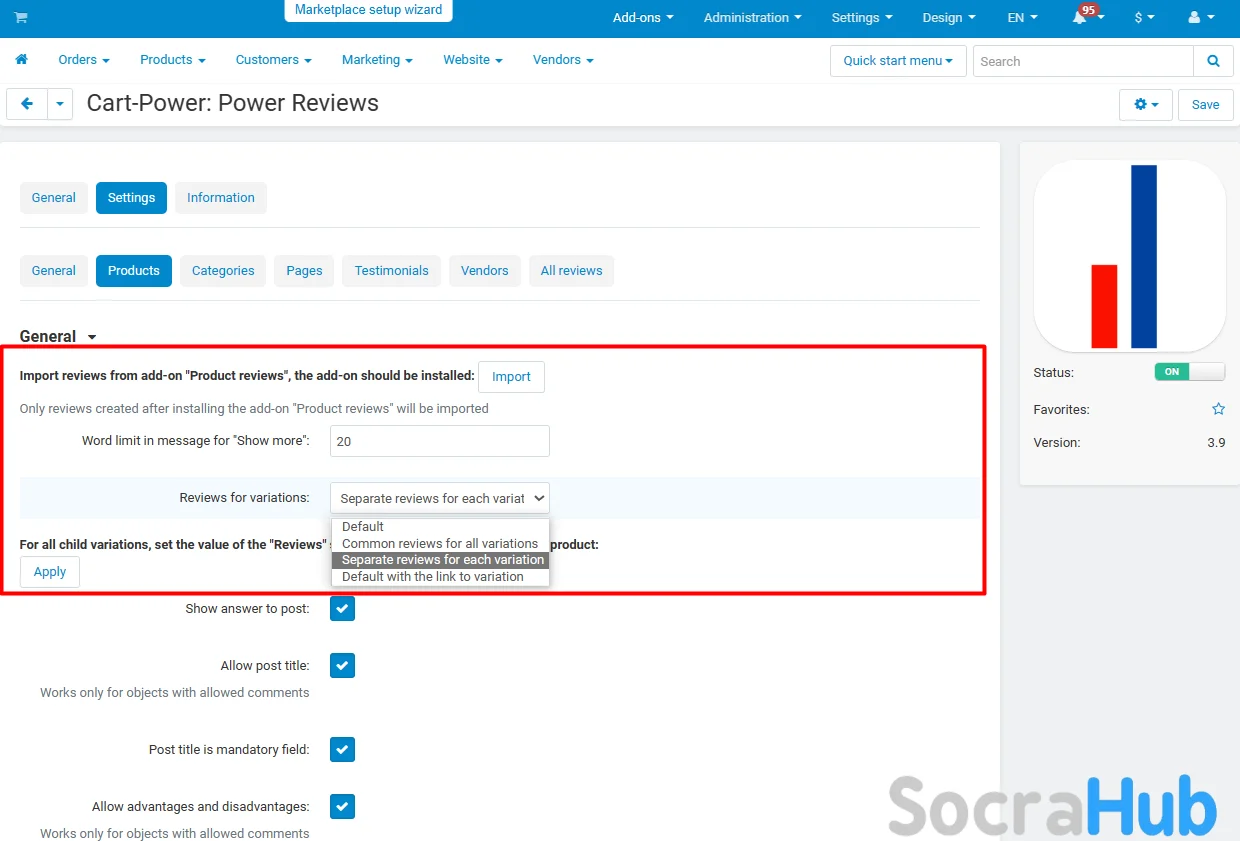Viewport: 1240px width, 841px height.
Task: Open the Customers menu
Action: (274, 60)
